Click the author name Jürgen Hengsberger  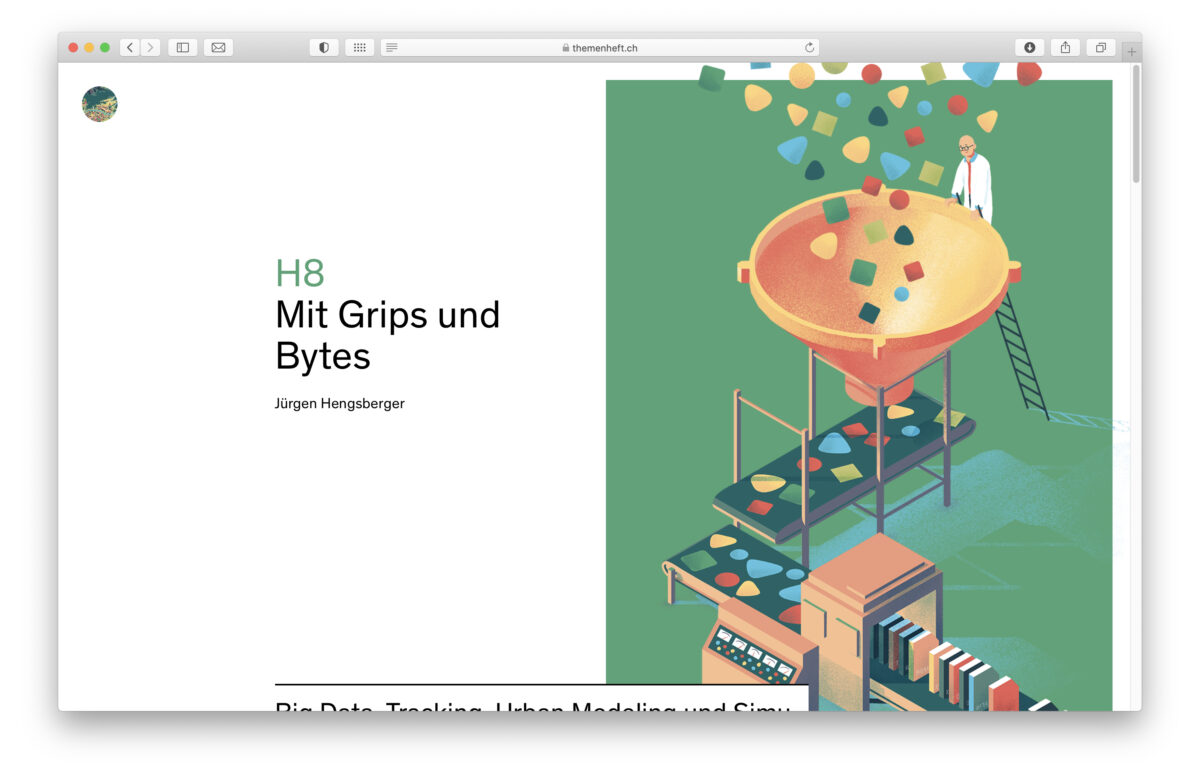tap(339, 404)
